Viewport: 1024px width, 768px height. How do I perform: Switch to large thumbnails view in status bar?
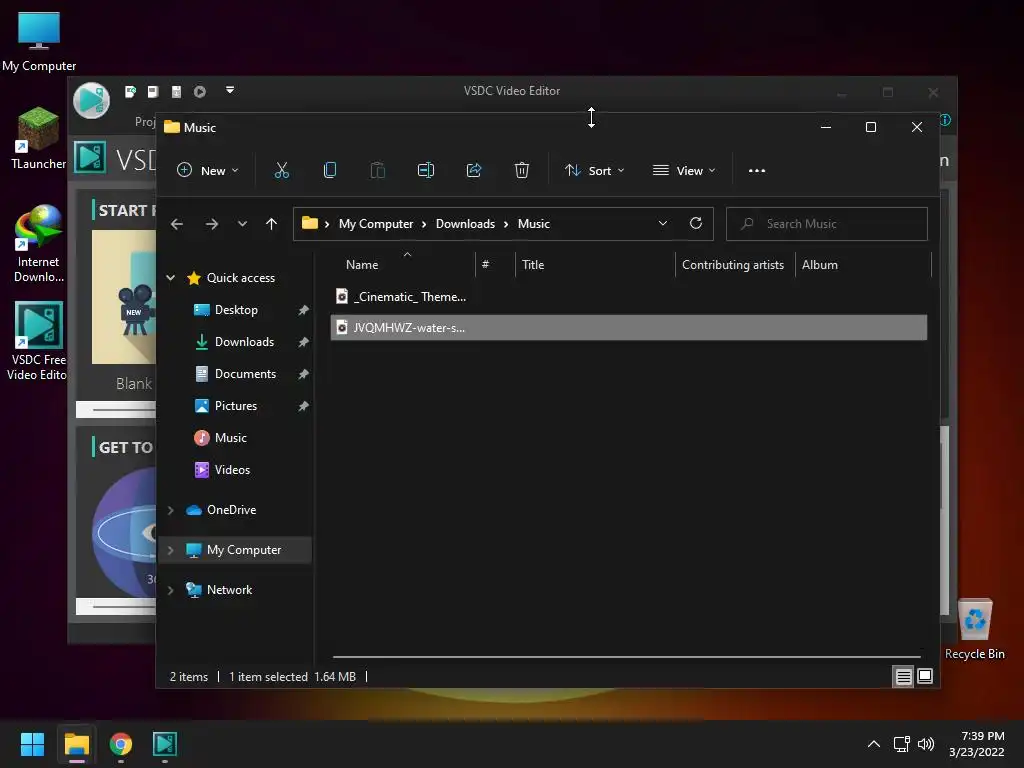coord(925,677)
